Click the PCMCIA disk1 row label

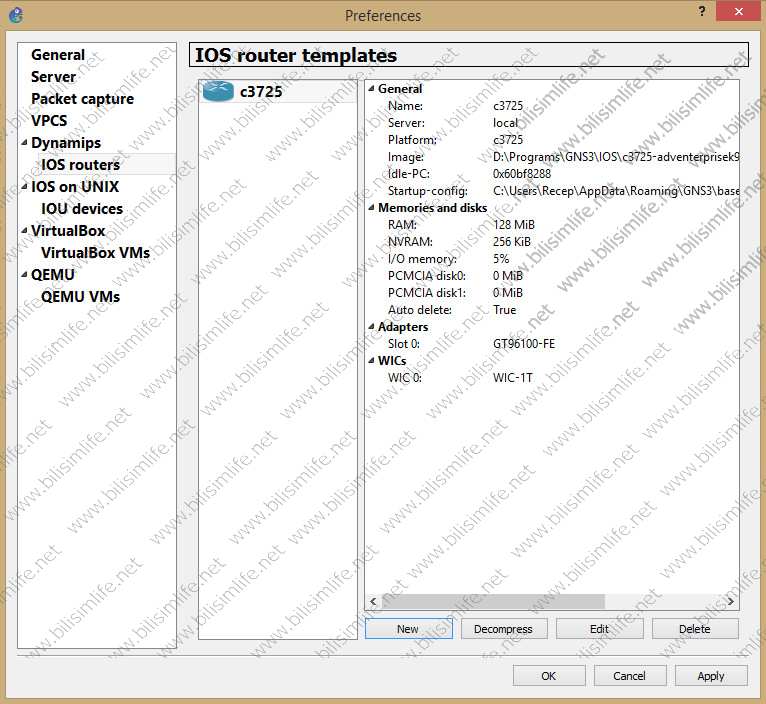[x=426, y=293]
